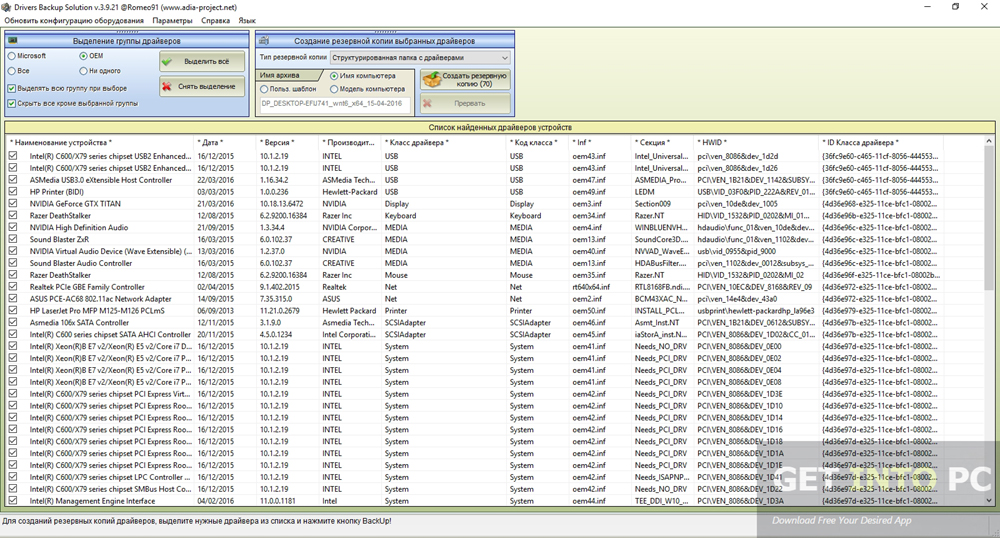Image resolution: width=1000 pixels, height=538 pixels.
Task: Click the driver list scrollbar down arrow
Action: pos(989,501)
